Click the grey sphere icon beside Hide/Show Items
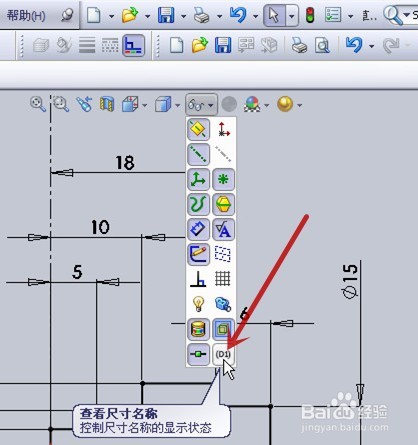This screenshot has width=418, height=445. point(229,104)
